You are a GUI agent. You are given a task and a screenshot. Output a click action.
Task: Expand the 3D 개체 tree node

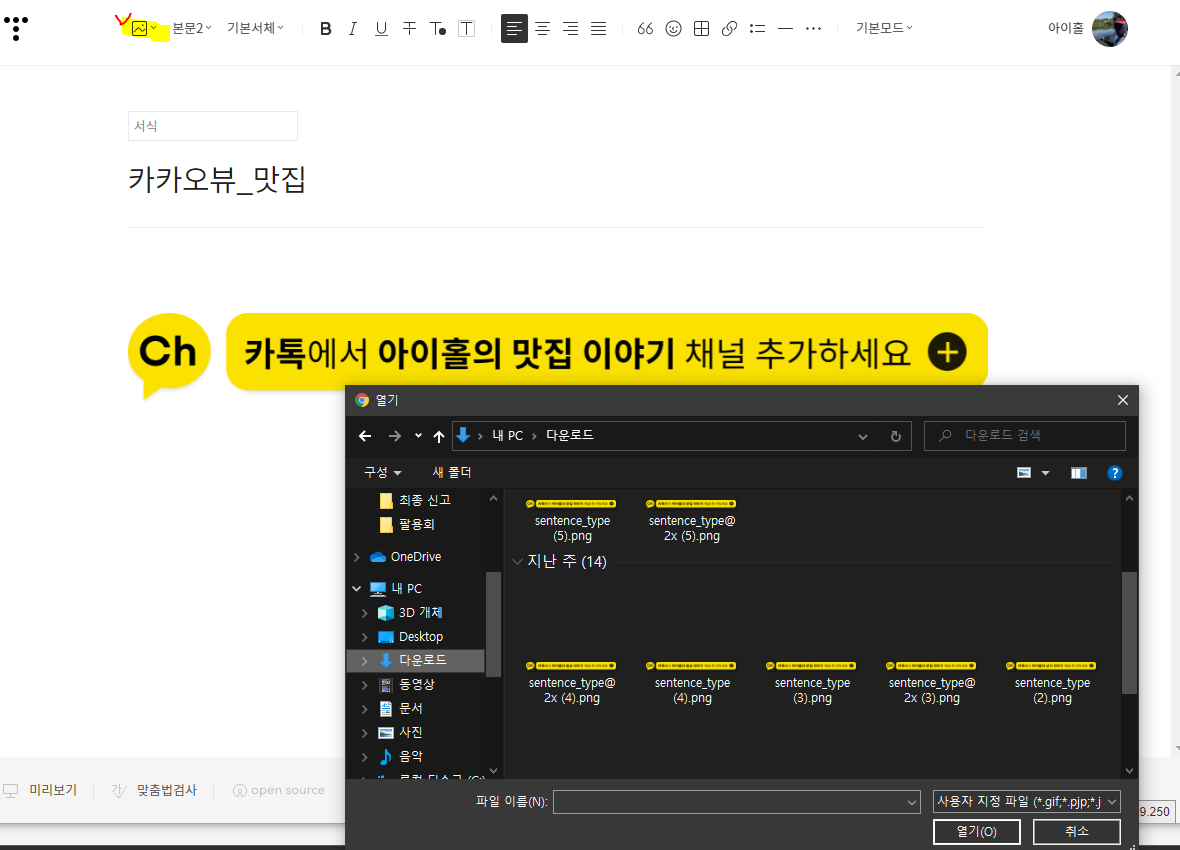coord(365,613)
